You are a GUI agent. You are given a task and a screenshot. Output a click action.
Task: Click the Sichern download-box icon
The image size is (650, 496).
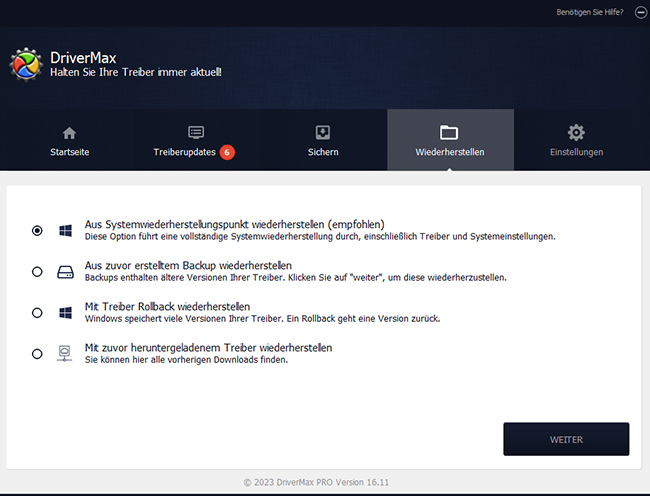323,133
